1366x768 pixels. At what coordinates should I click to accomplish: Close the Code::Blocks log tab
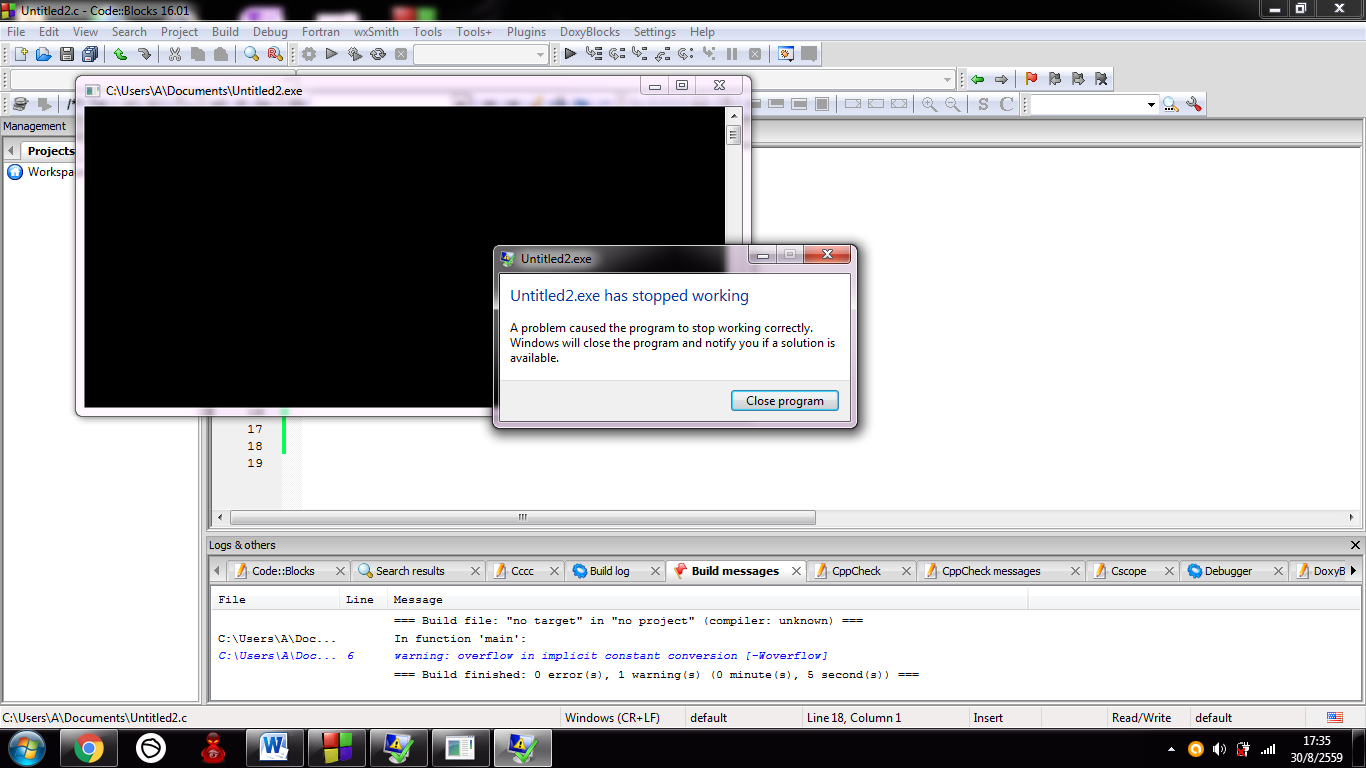[x=340, y=571]
